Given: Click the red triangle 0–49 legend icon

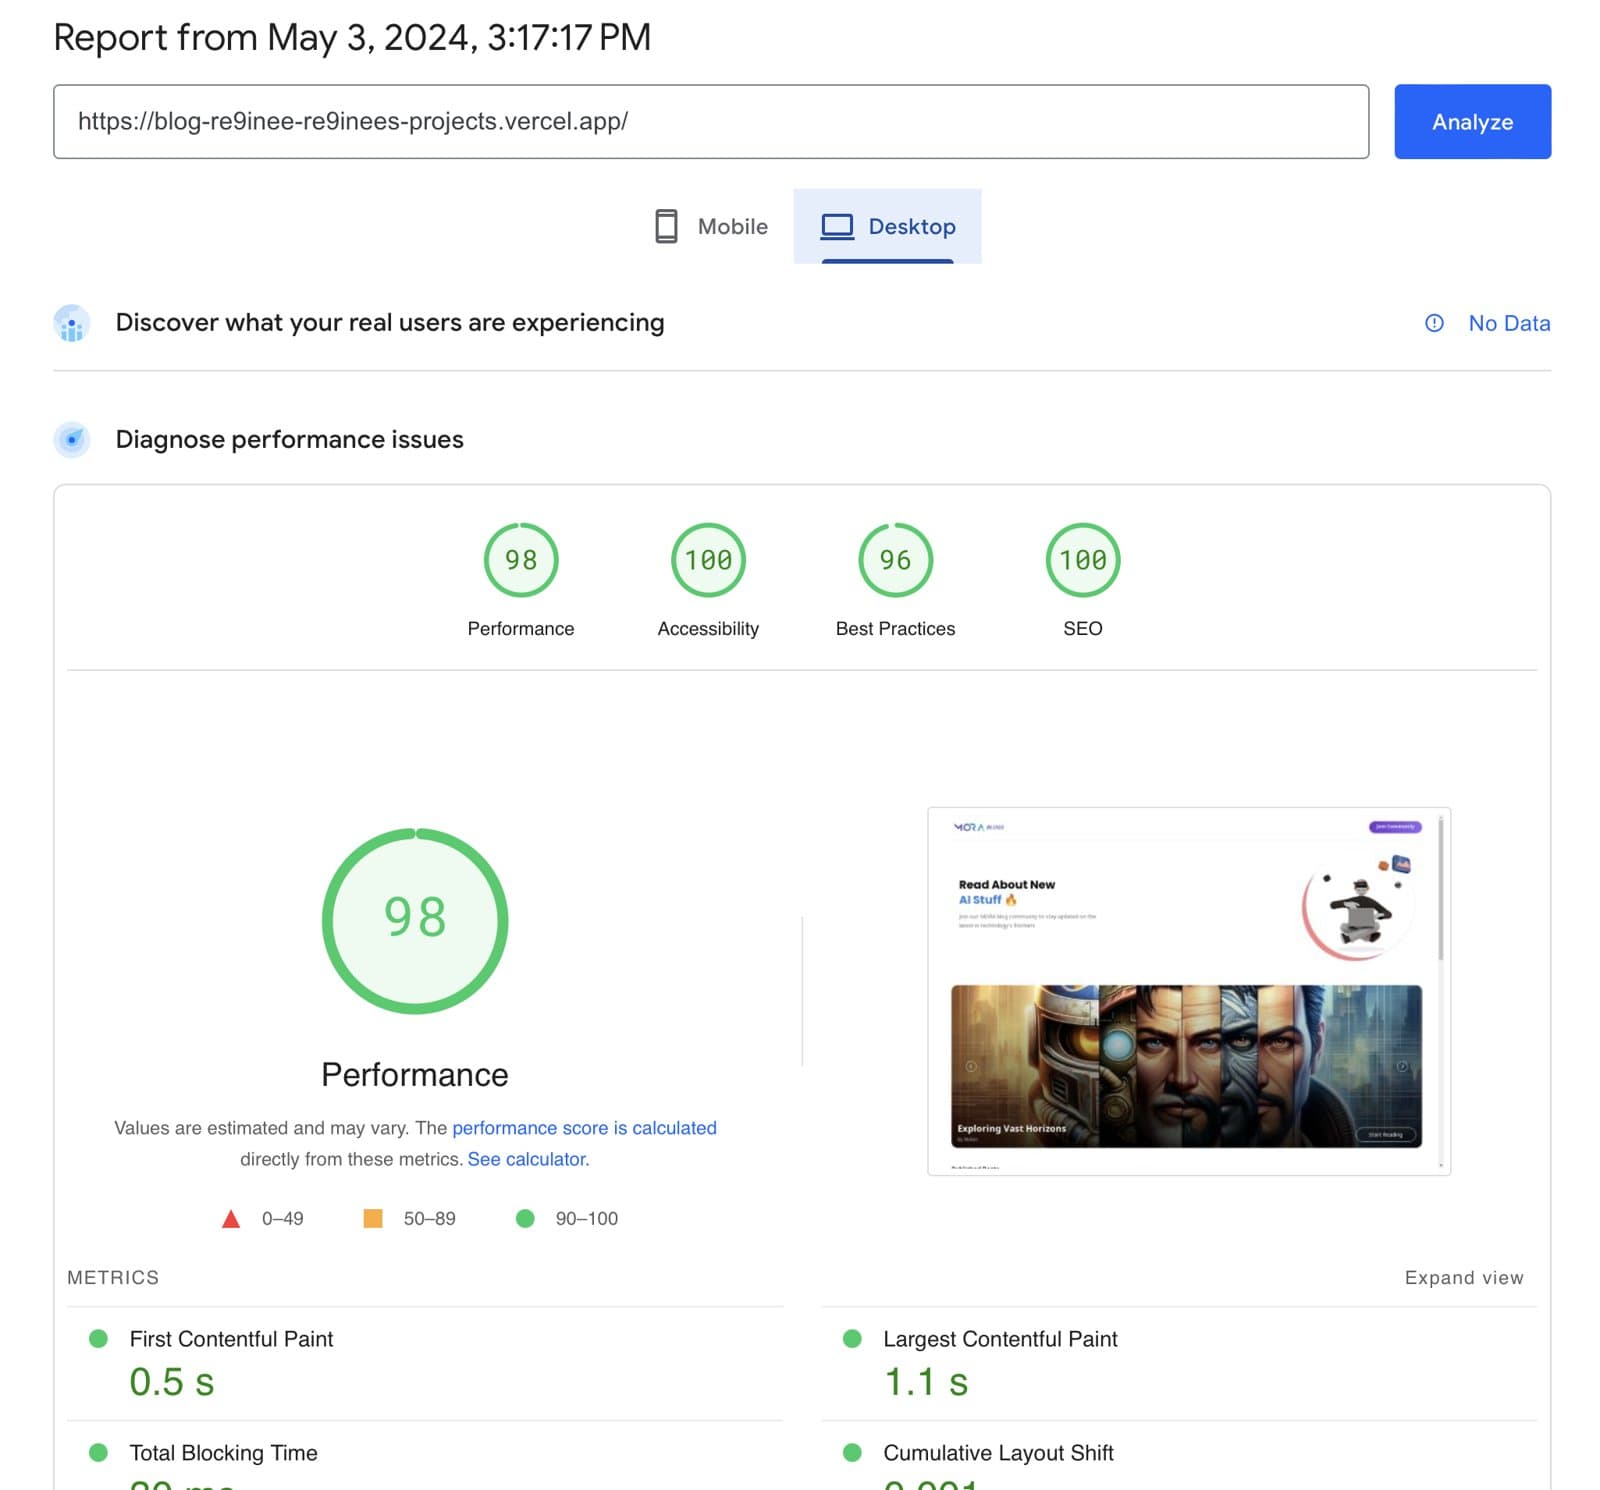Looking at the screenshot, I should click(x=231, y=1218).
